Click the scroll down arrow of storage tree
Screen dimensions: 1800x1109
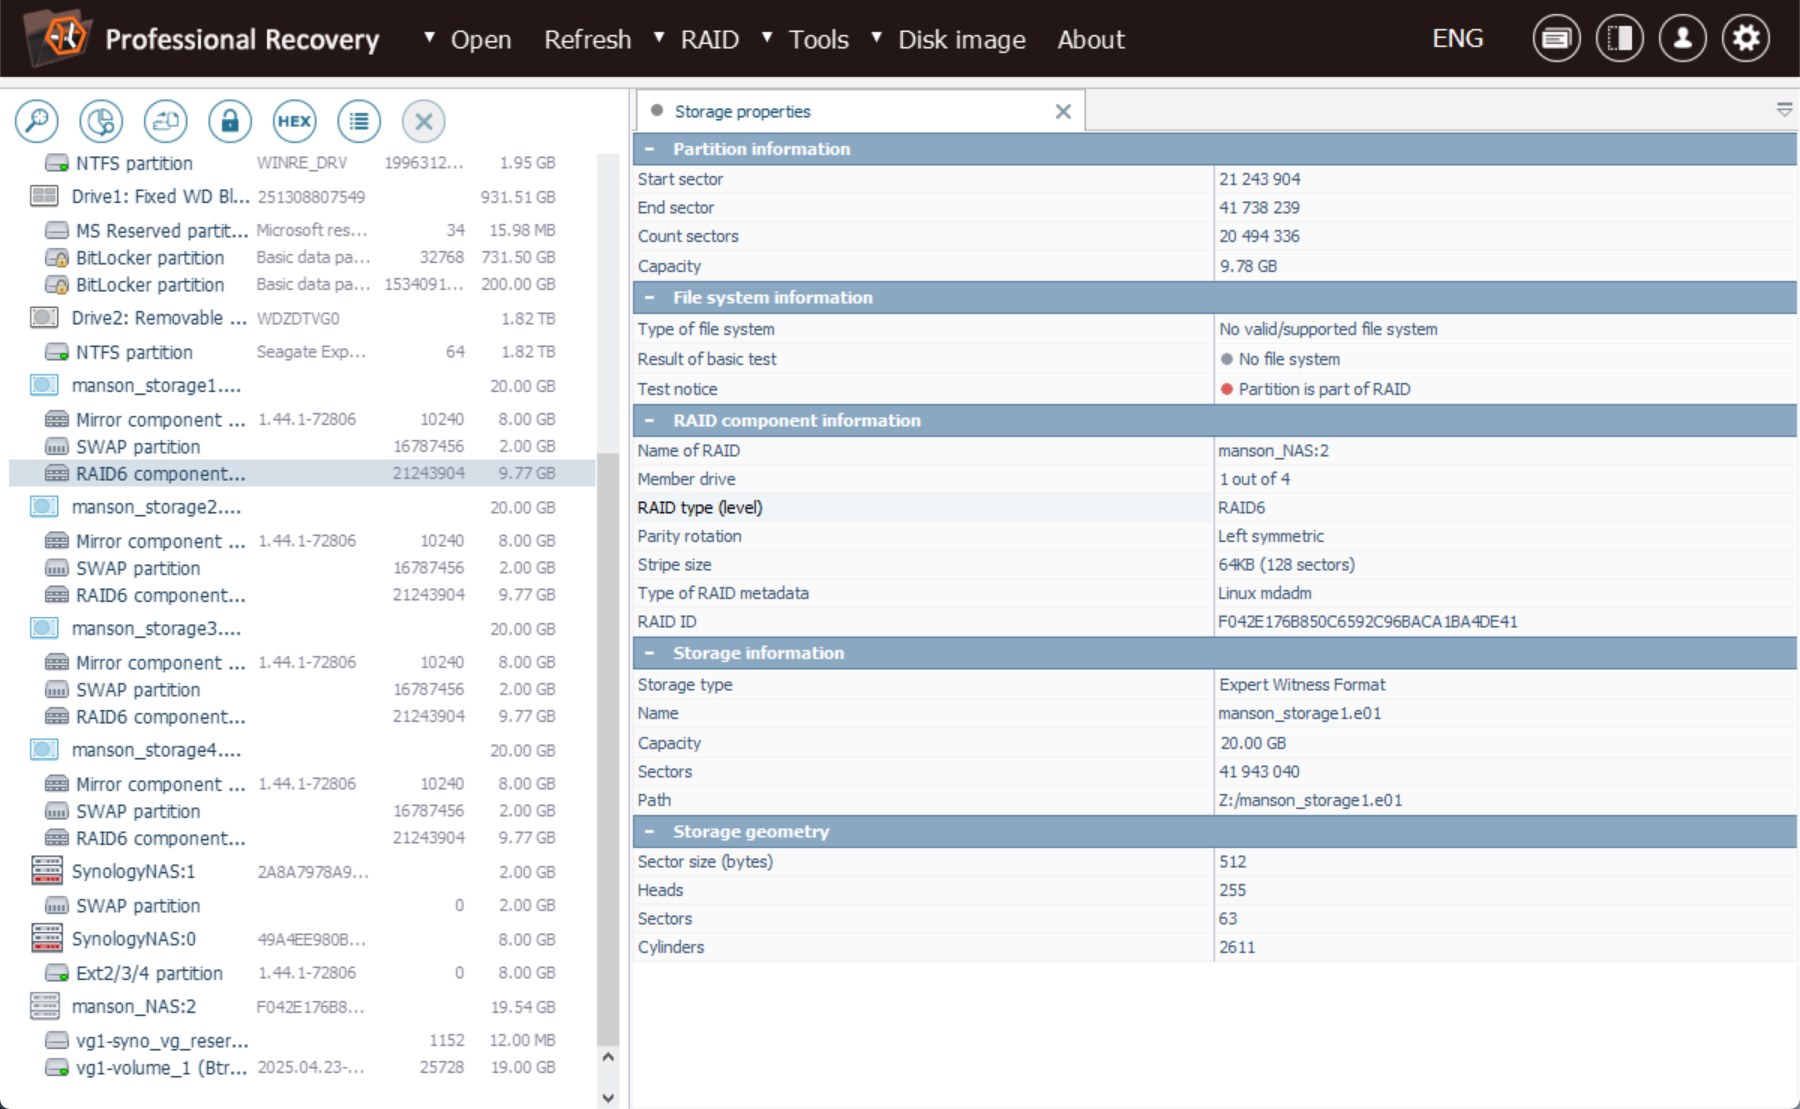click(x=608, y=1097)
